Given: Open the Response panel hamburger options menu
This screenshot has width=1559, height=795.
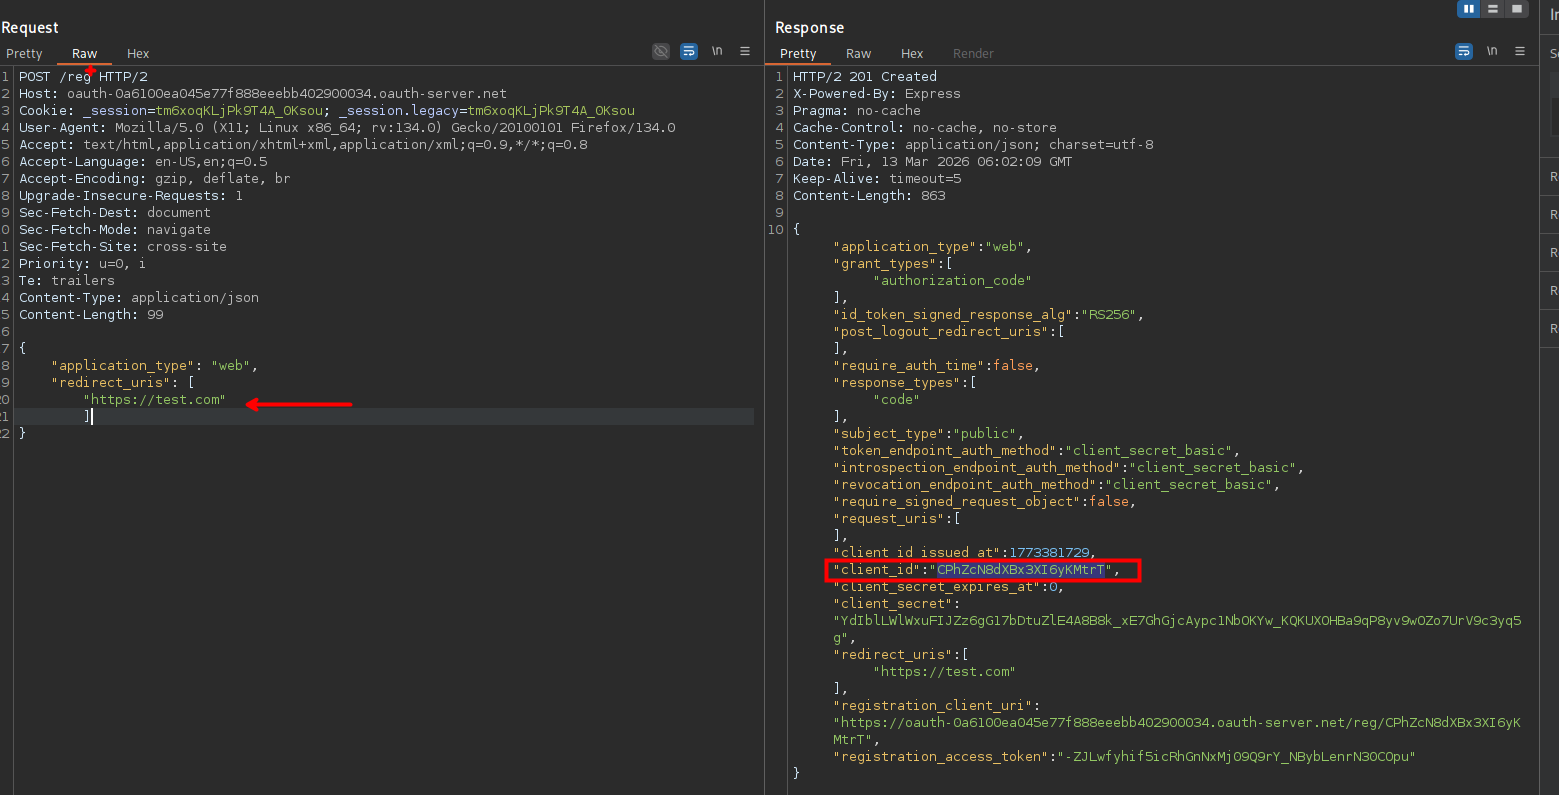Looking at the screenshot, I should 1520,51.
